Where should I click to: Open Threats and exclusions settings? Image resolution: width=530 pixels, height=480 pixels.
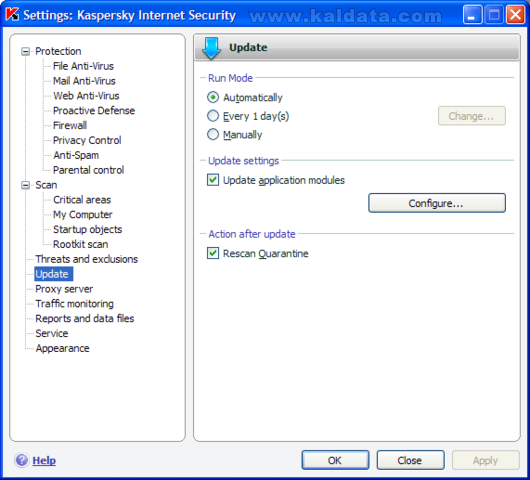pyautogui.click(x=87, y=259)
